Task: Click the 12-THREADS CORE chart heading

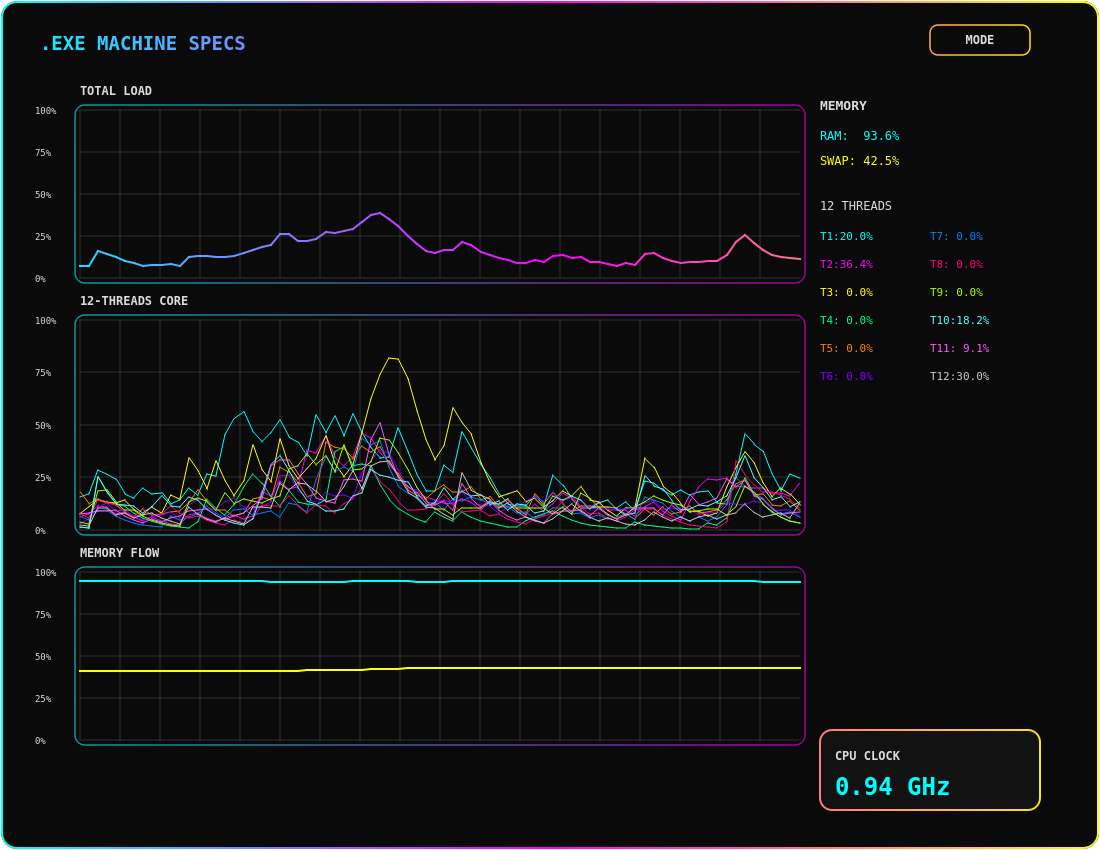Action: [x=134, y=301]
